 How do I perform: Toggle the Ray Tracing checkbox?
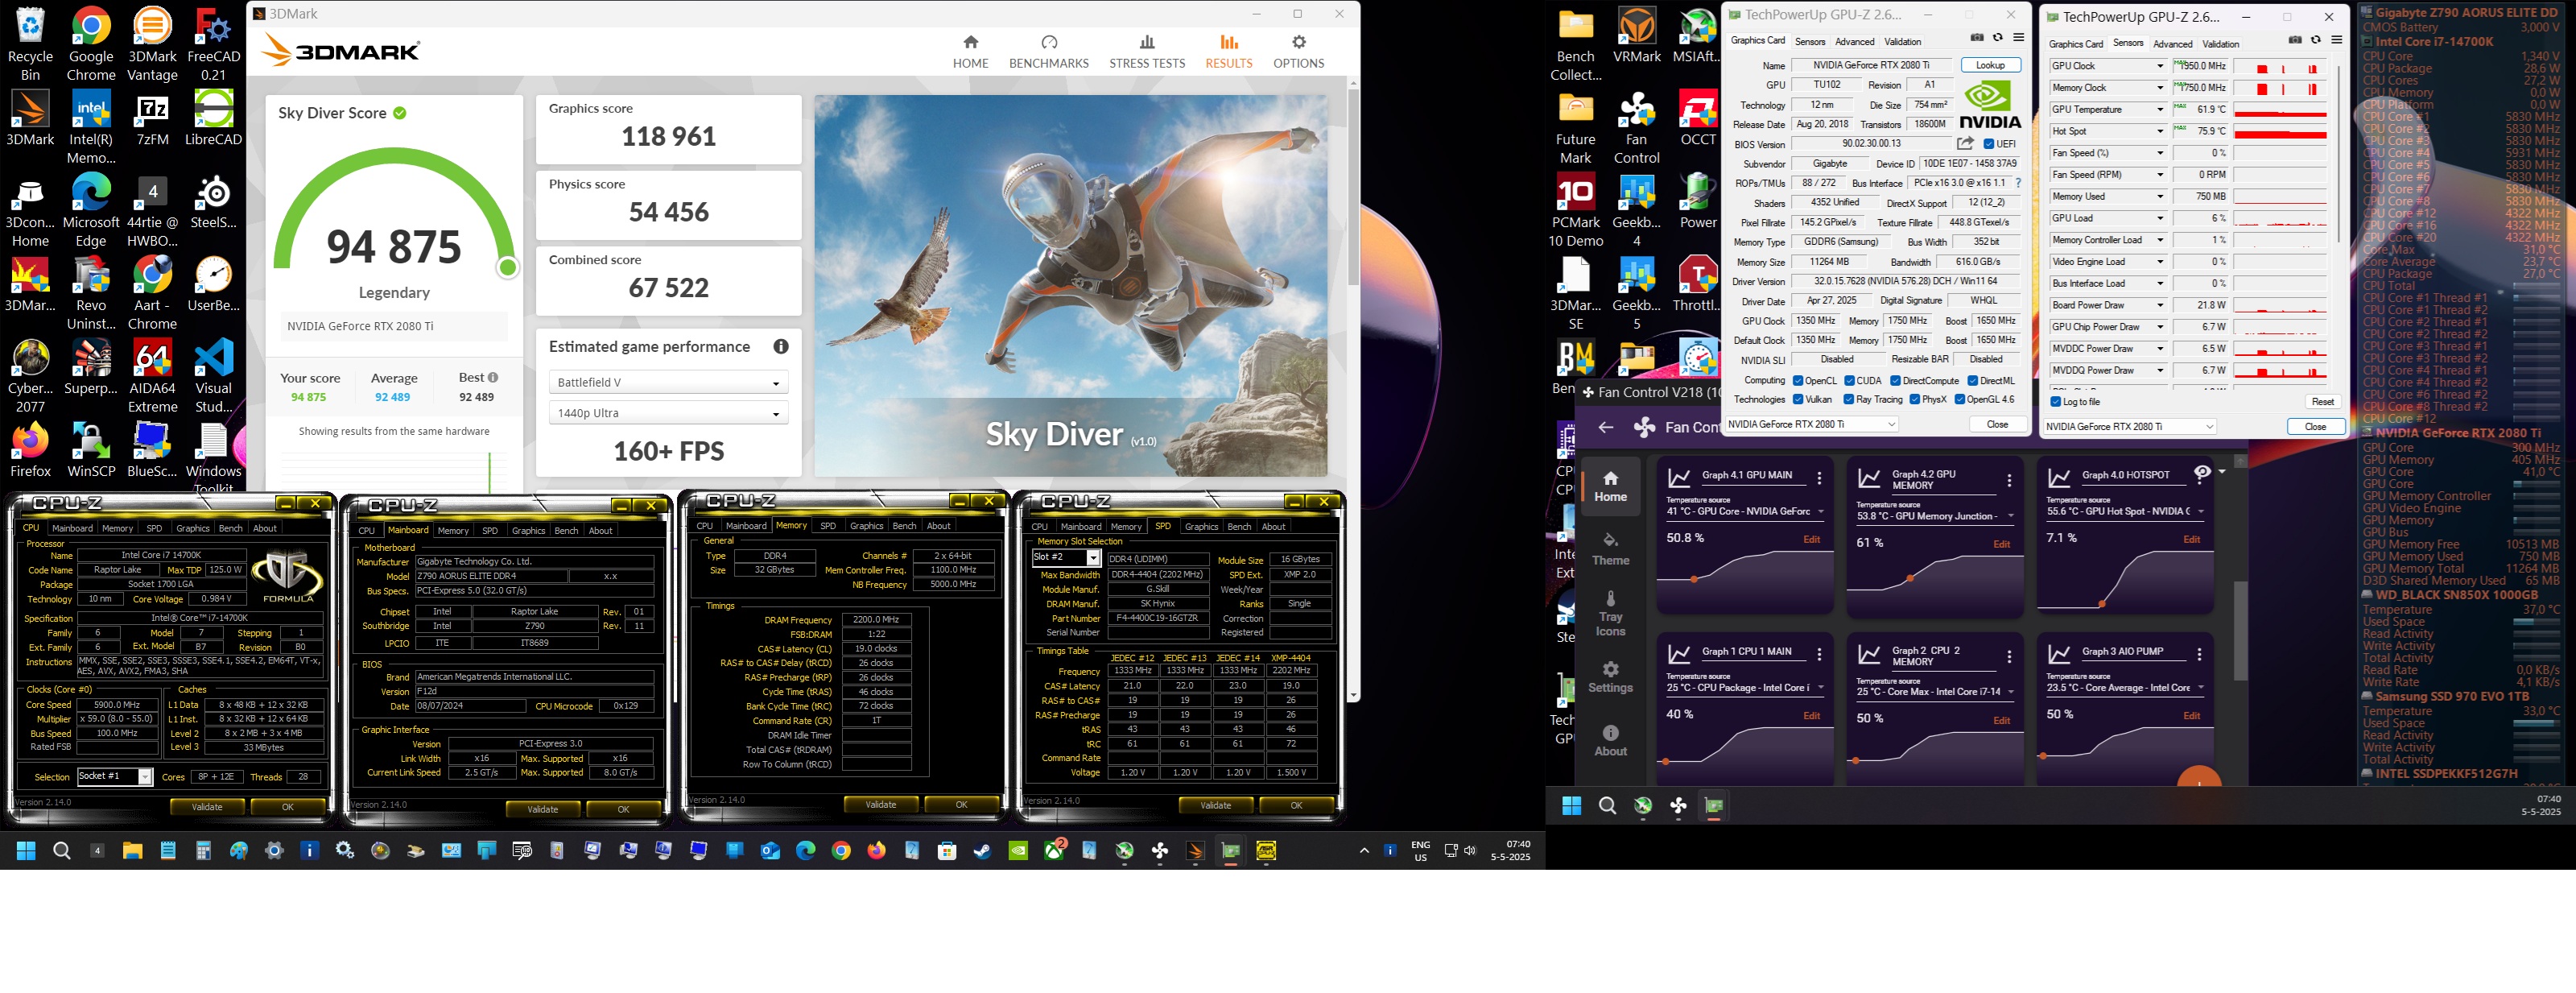coord(1849,399)
